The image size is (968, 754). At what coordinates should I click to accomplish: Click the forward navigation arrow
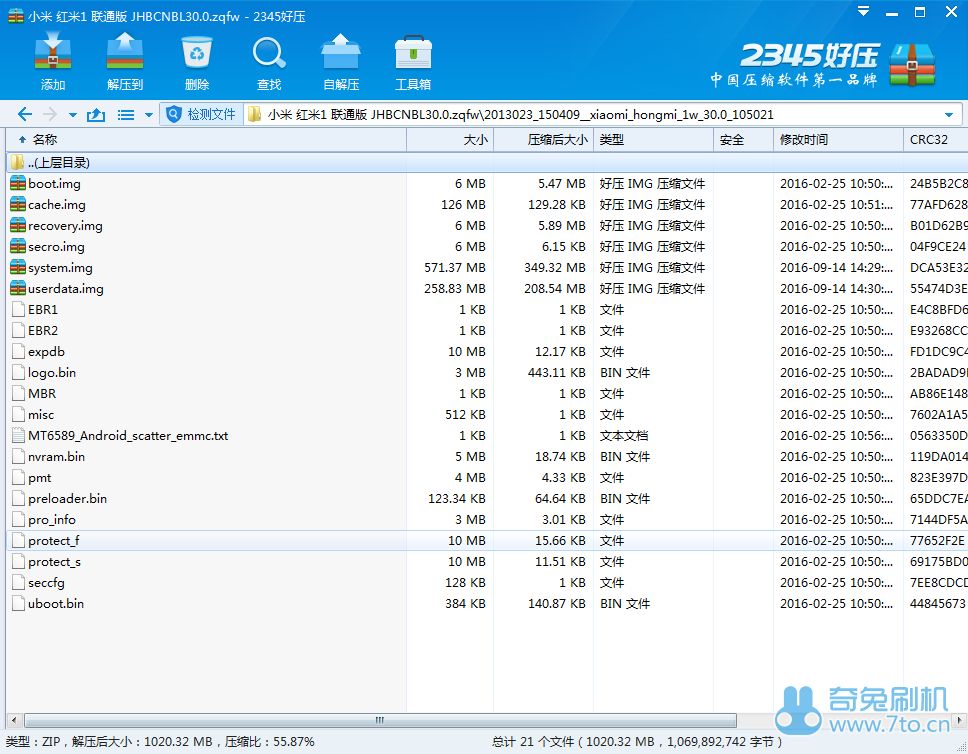tap(50, 114)
